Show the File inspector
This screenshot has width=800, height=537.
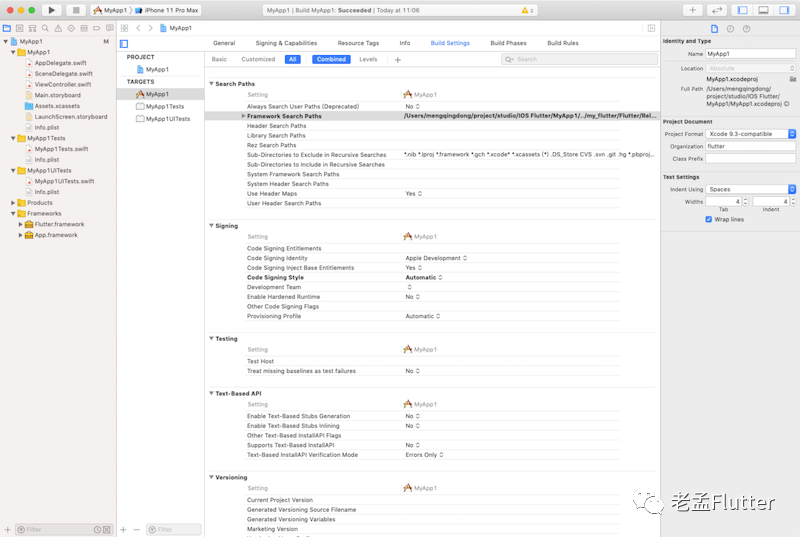point(714,29)
